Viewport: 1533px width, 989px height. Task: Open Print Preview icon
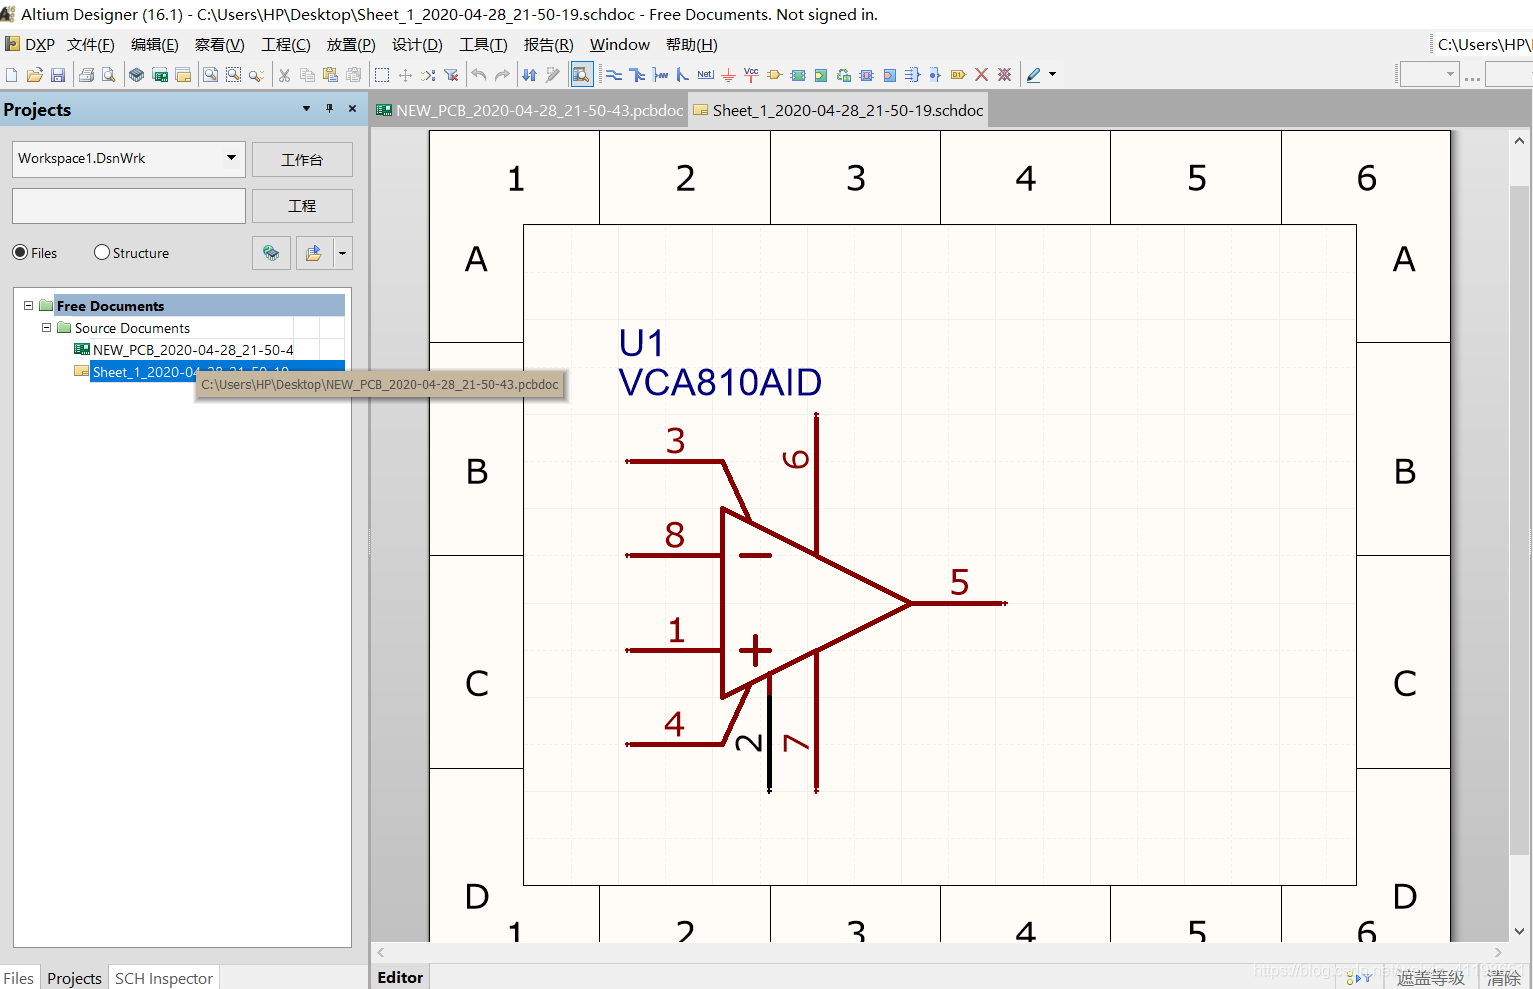(108, 75)
